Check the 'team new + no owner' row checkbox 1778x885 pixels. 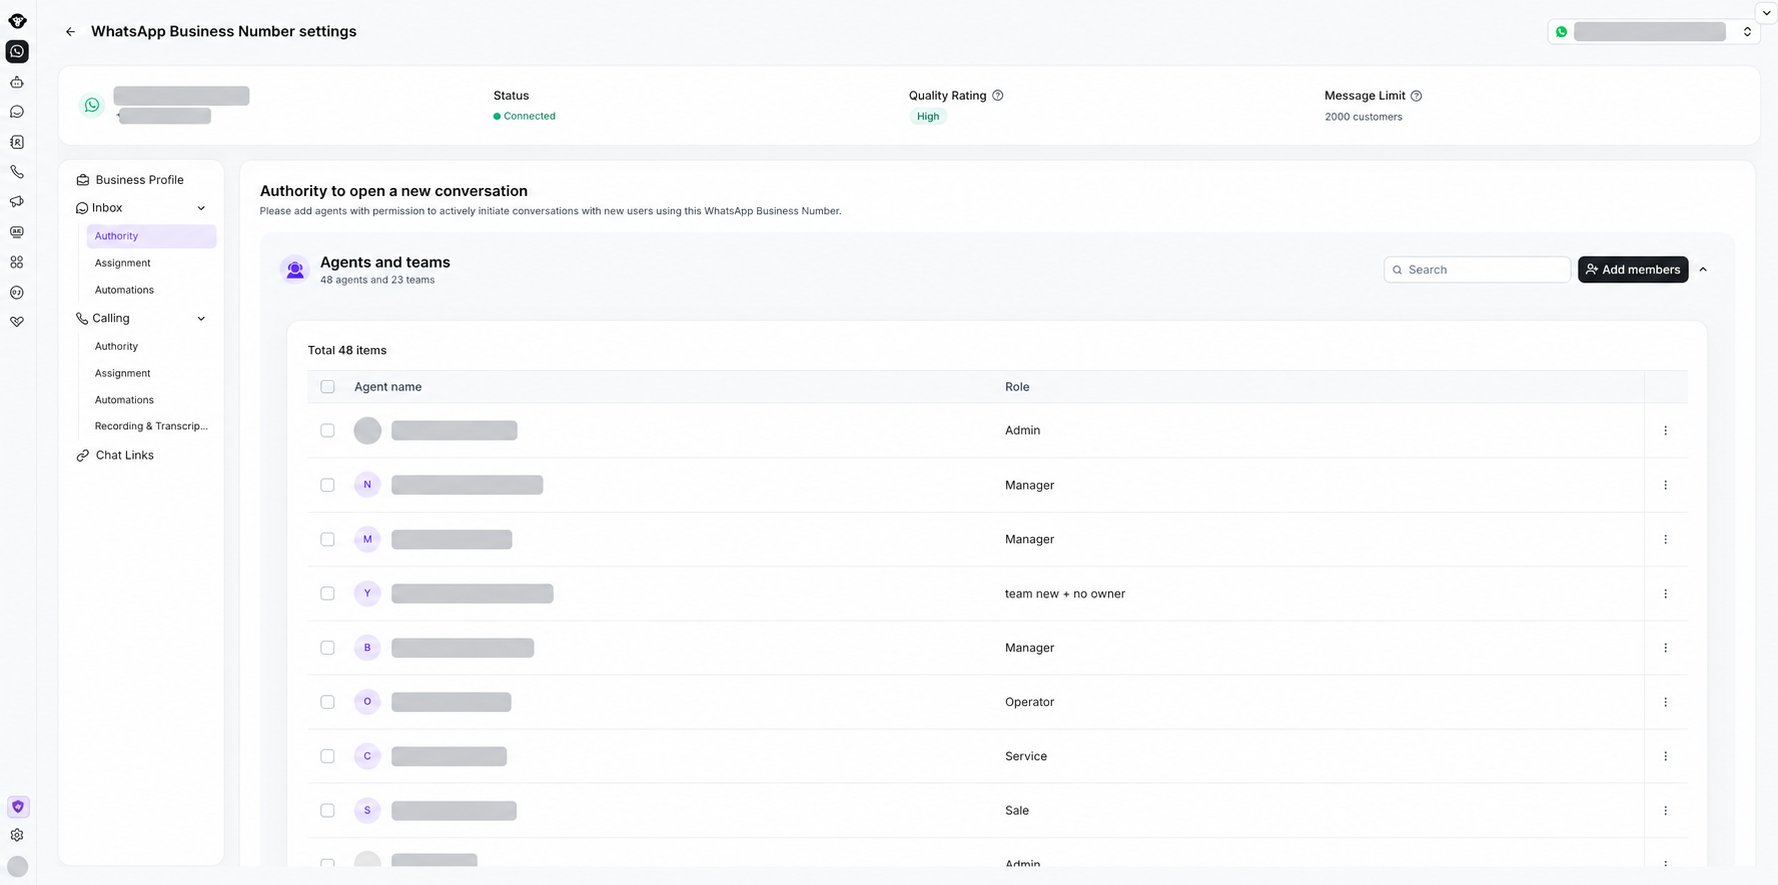tap(327, 593)
